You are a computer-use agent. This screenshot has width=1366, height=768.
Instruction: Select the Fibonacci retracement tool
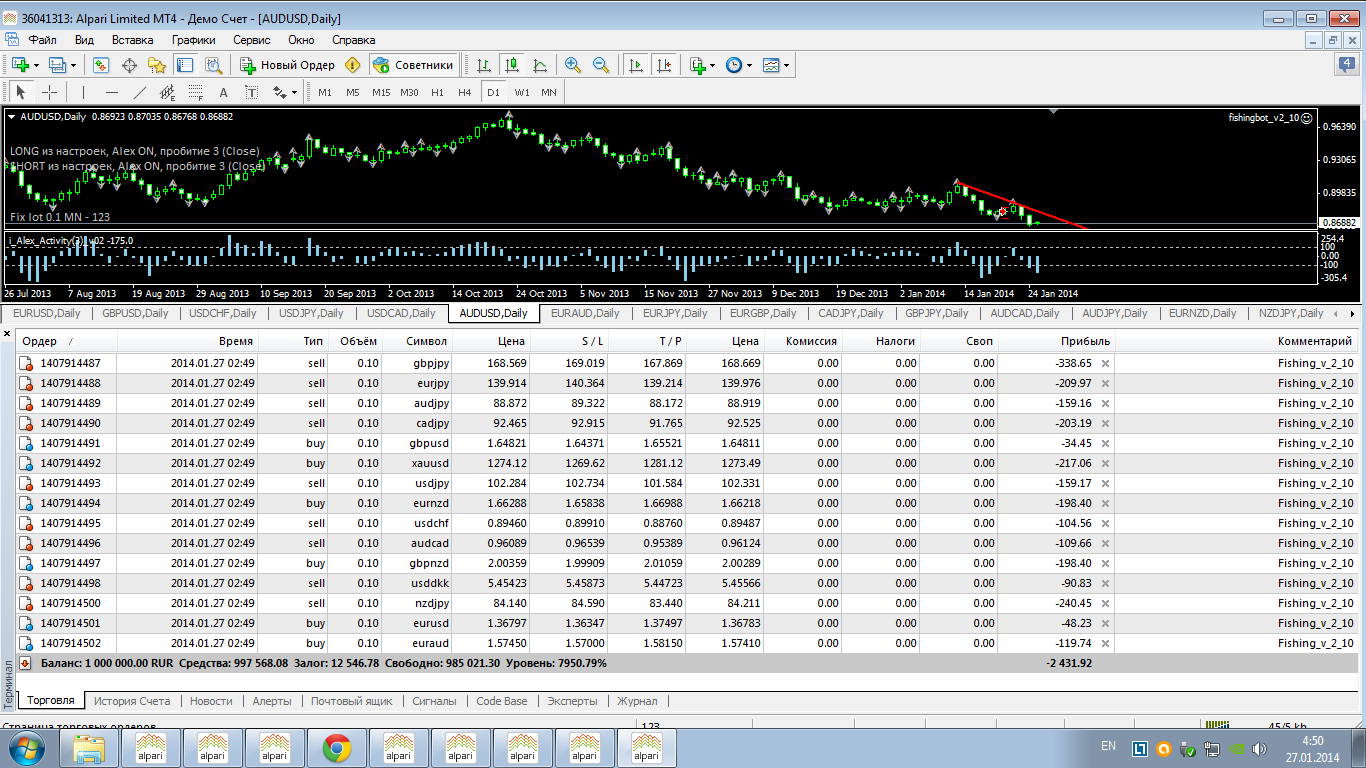click(195, 92)
